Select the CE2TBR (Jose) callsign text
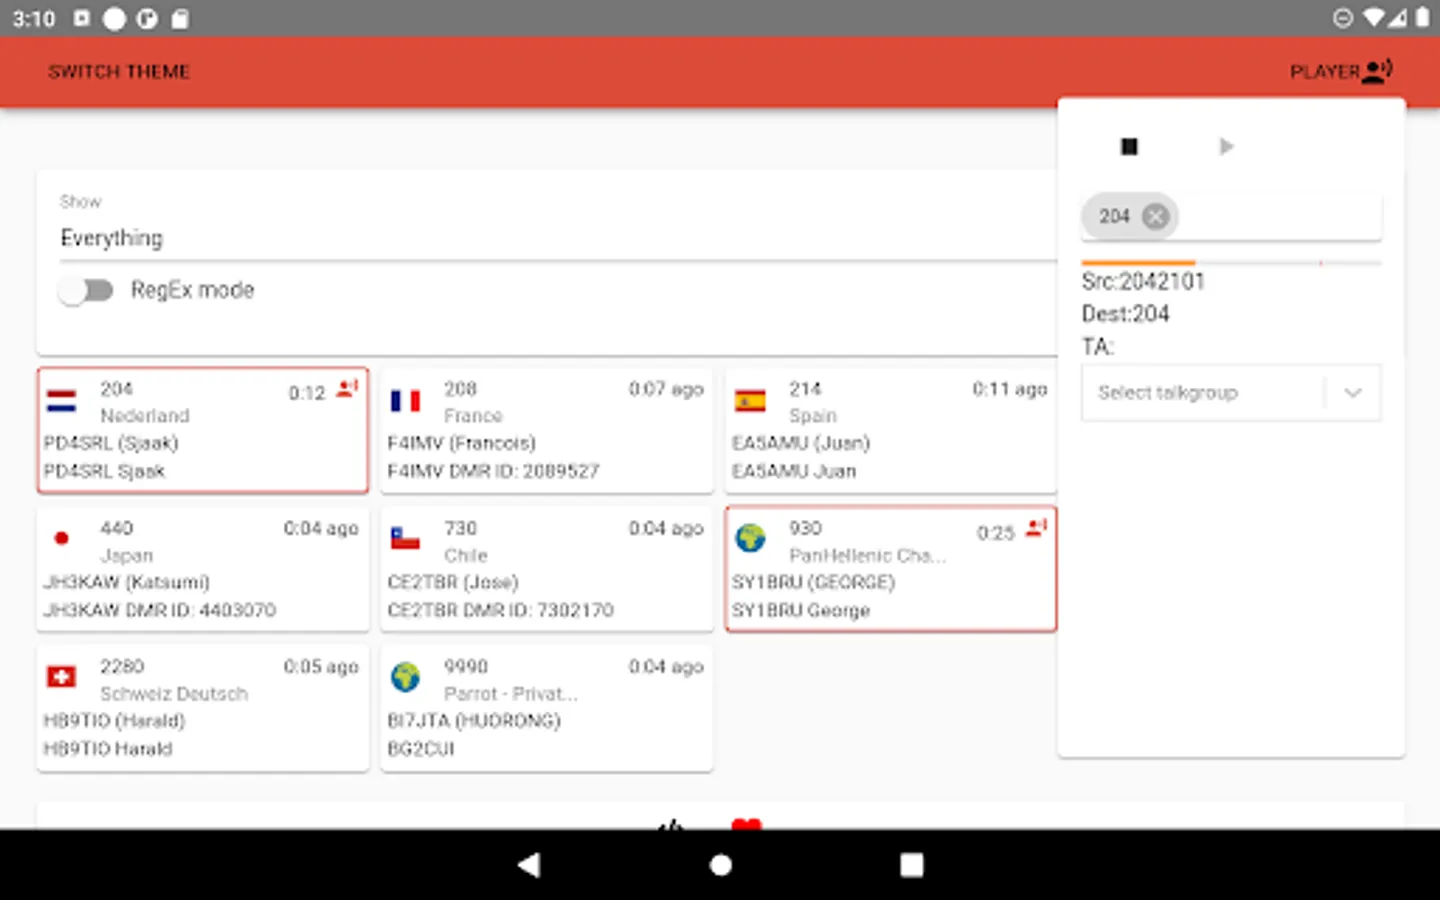 [x=453, y=582]
